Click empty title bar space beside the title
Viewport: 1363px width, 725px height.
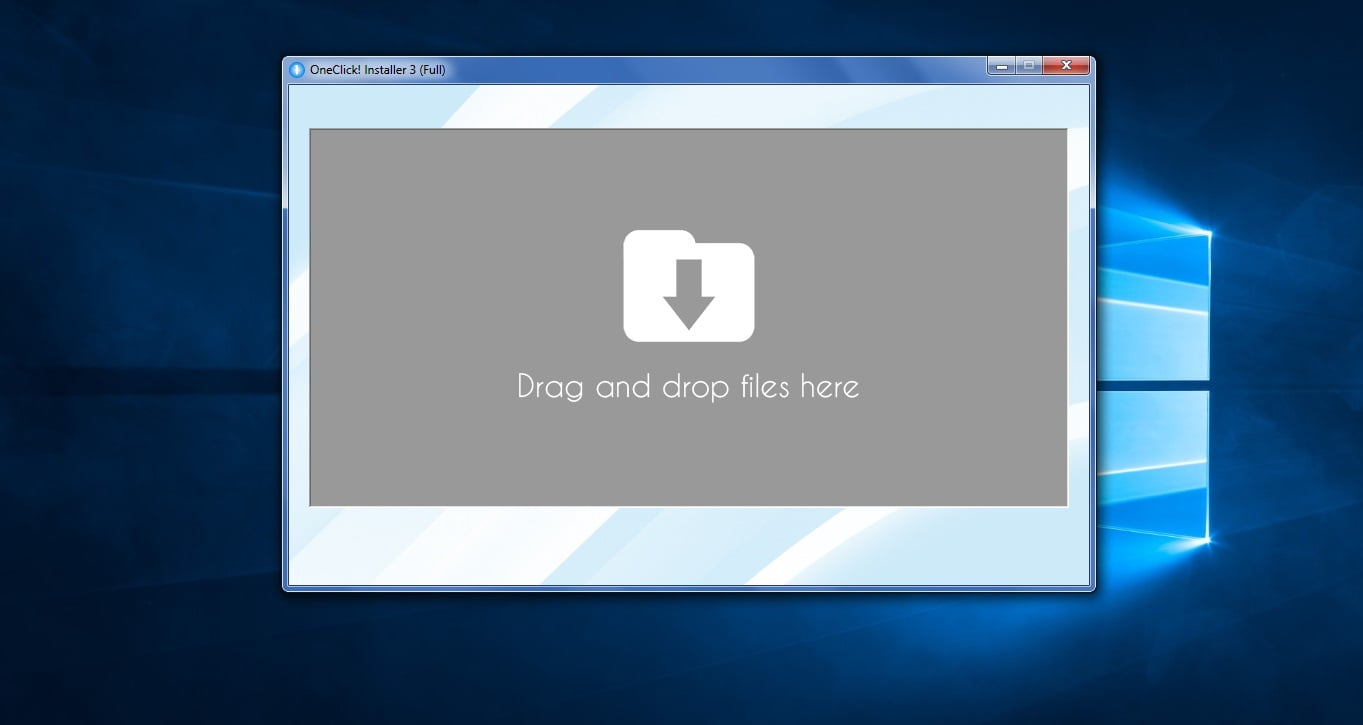(x=700, y=70)
